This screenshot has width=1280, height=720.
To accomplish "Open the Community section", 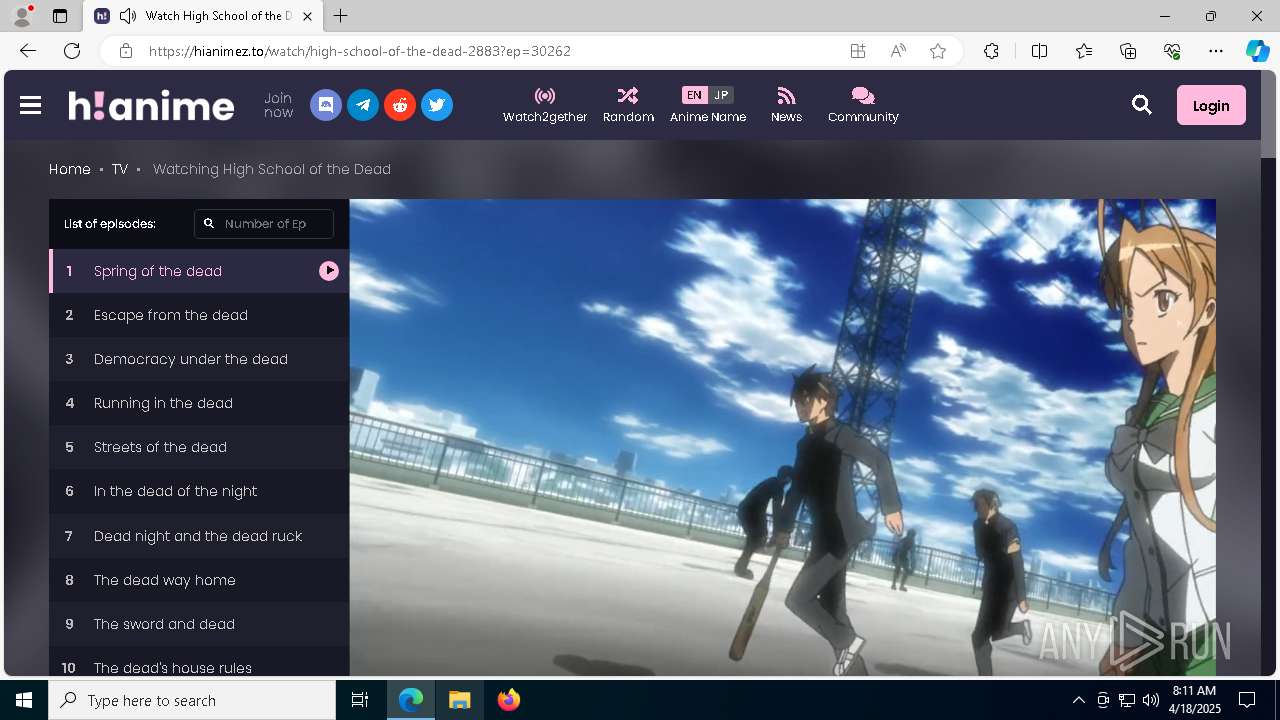I will click(x=863, y=105).
